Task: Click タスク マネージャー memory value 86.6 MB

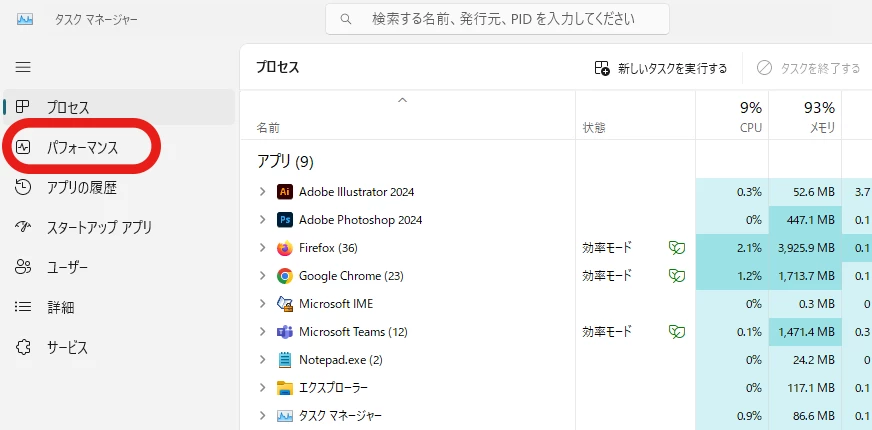Action: point(815,416)
